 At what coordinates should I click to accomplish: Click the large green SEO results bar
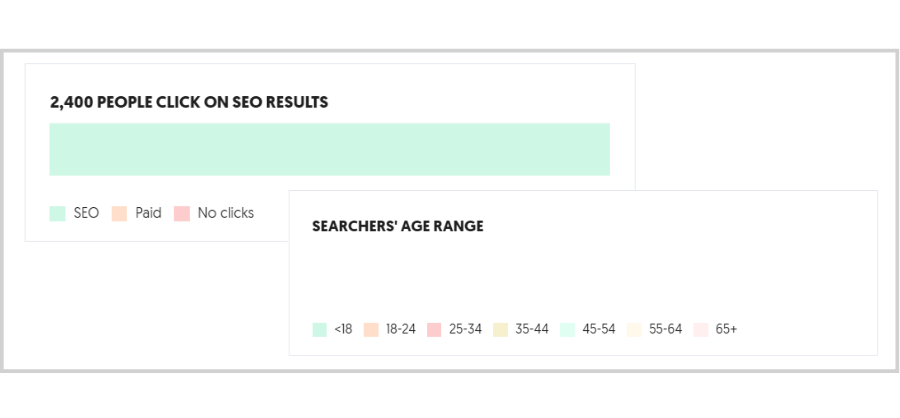(x=329, y=149)
